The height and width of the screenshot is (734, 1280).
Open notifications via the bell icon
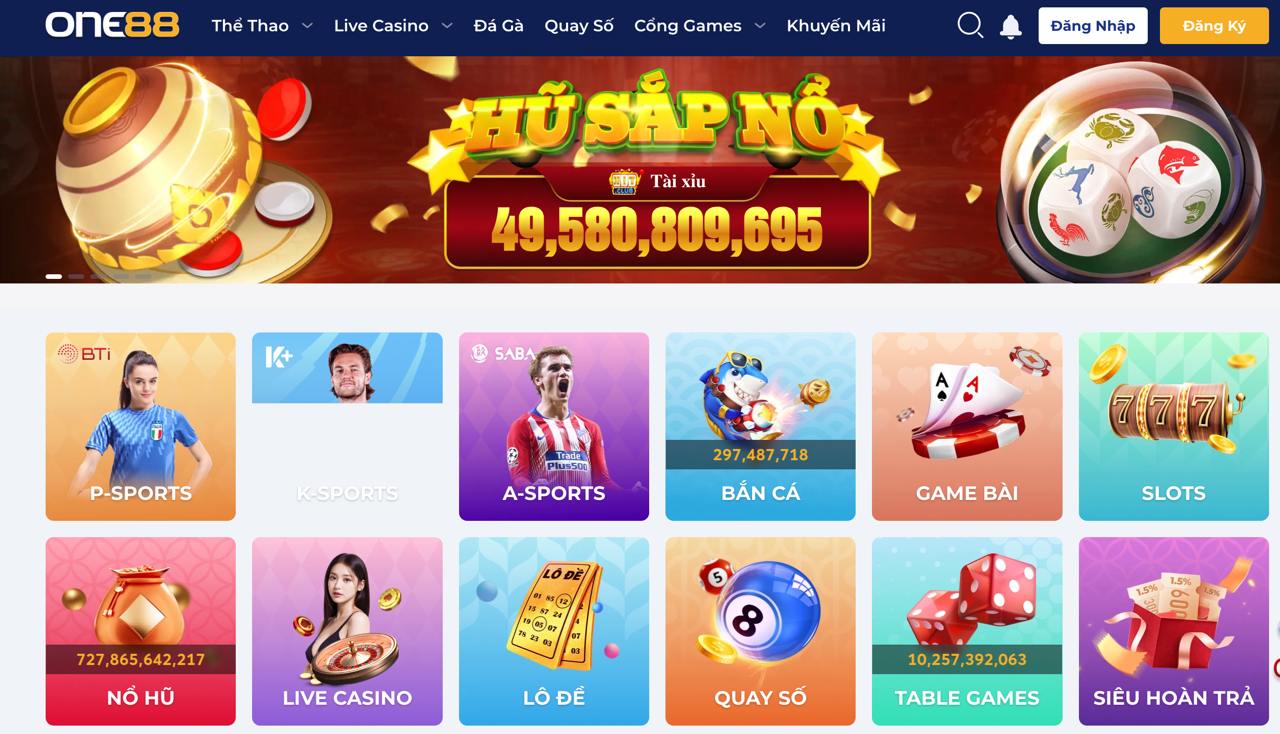1011,26
